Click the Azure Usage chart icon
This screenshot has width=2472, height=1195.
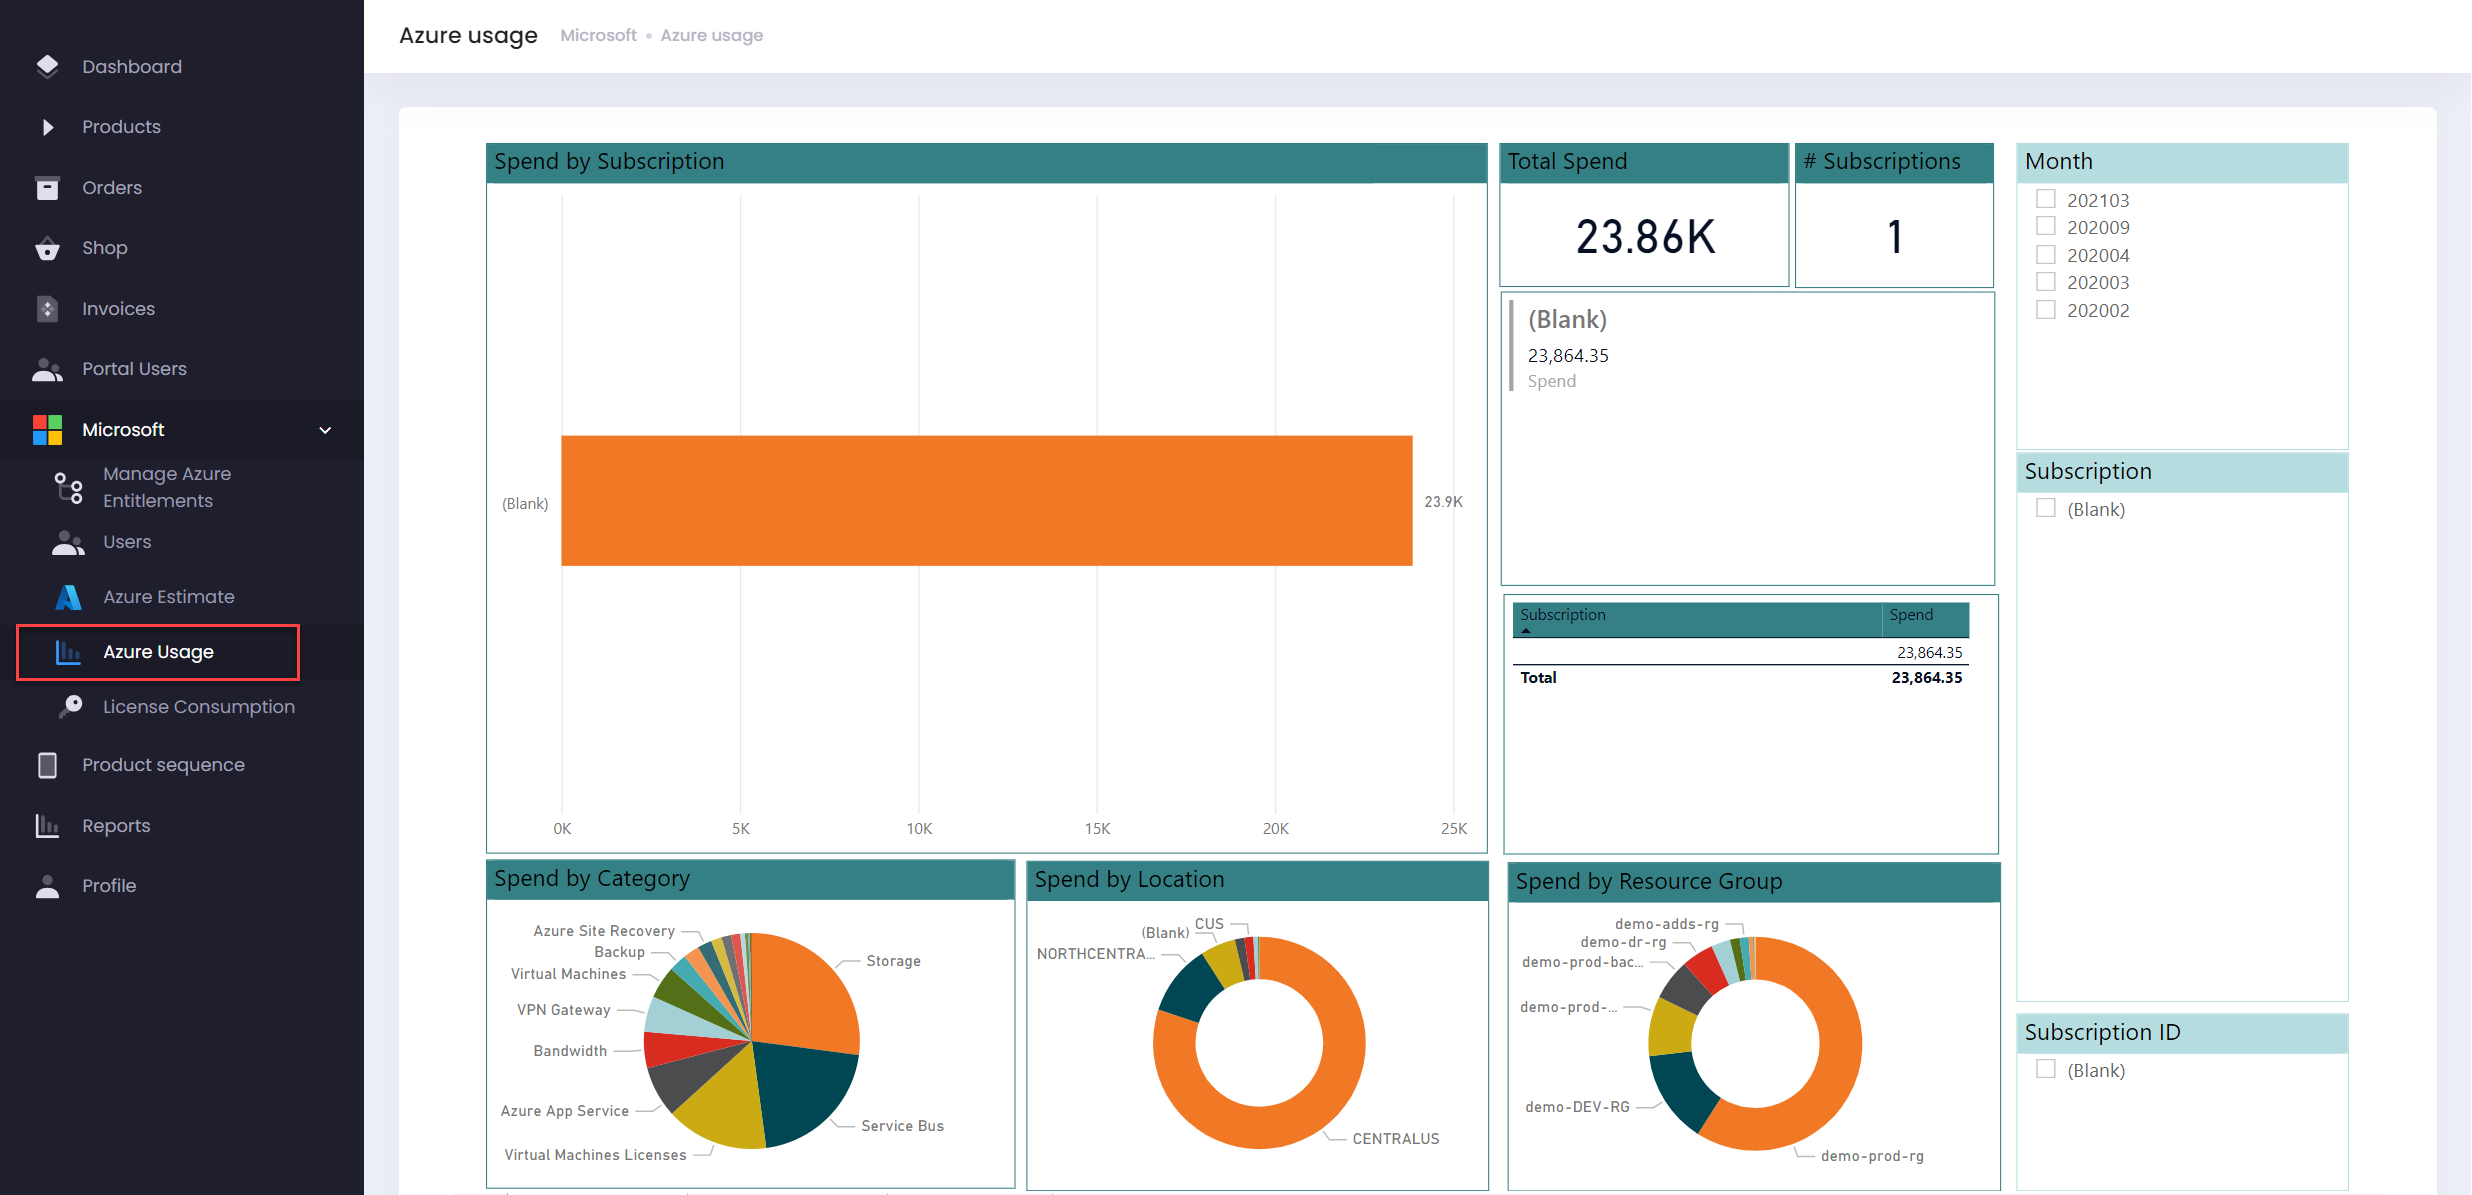[x=68, y=652]
